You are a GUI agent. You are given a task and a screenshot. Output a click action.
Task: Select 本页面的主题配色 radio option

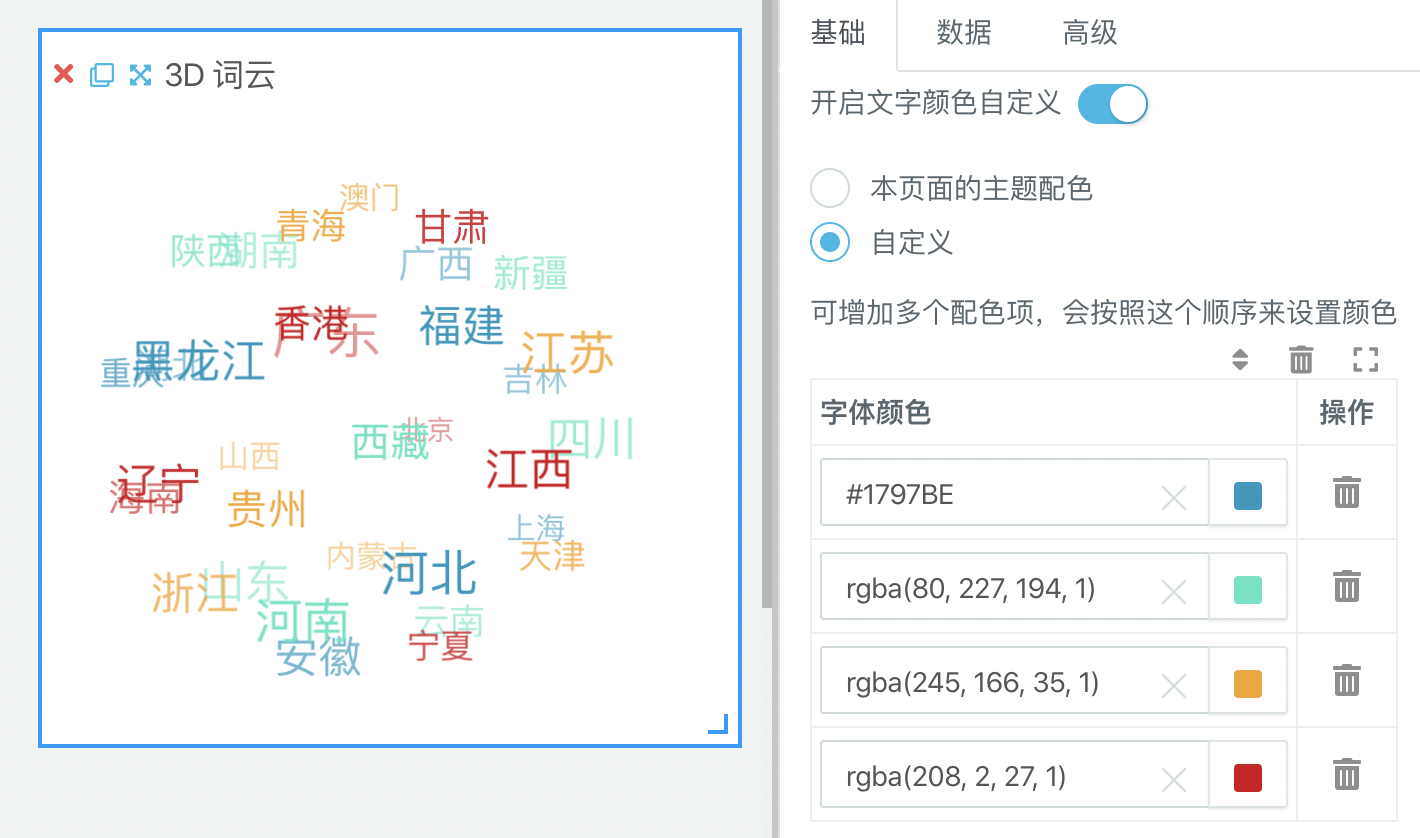(830, 188)
